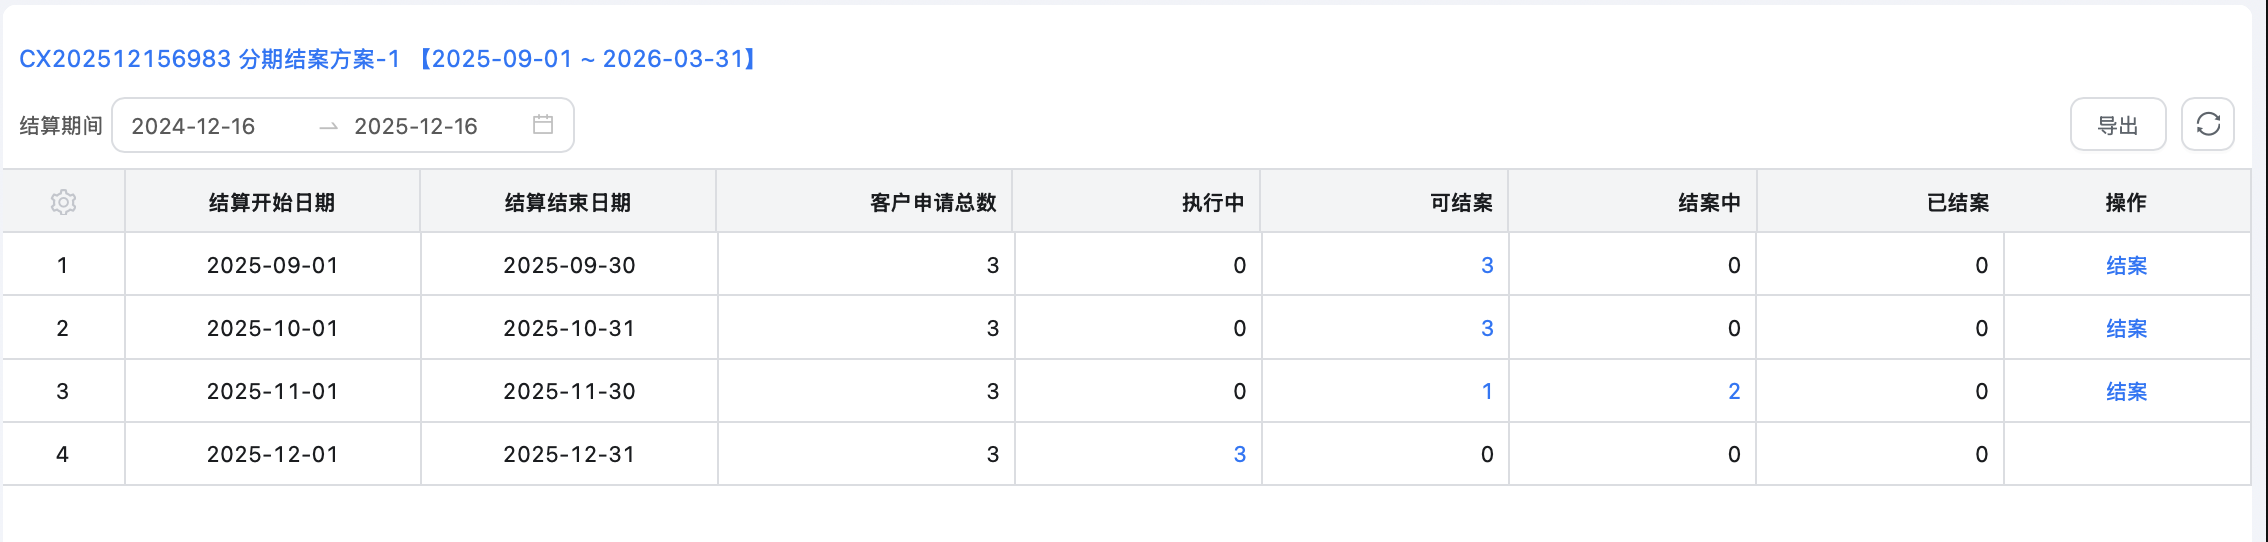Click the refresh icon button

[x=2208, y=125]
